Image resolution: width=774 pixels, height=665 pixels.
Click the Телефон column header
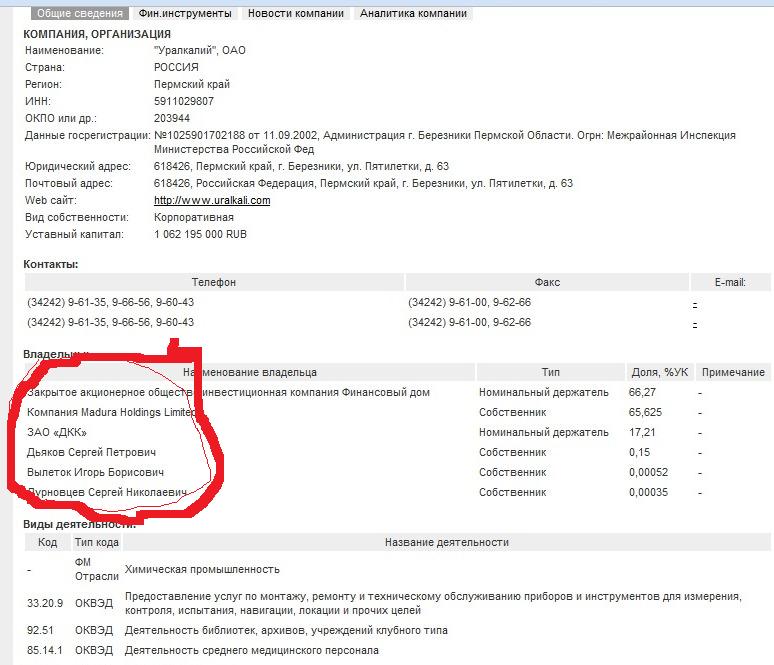point(214,283)
